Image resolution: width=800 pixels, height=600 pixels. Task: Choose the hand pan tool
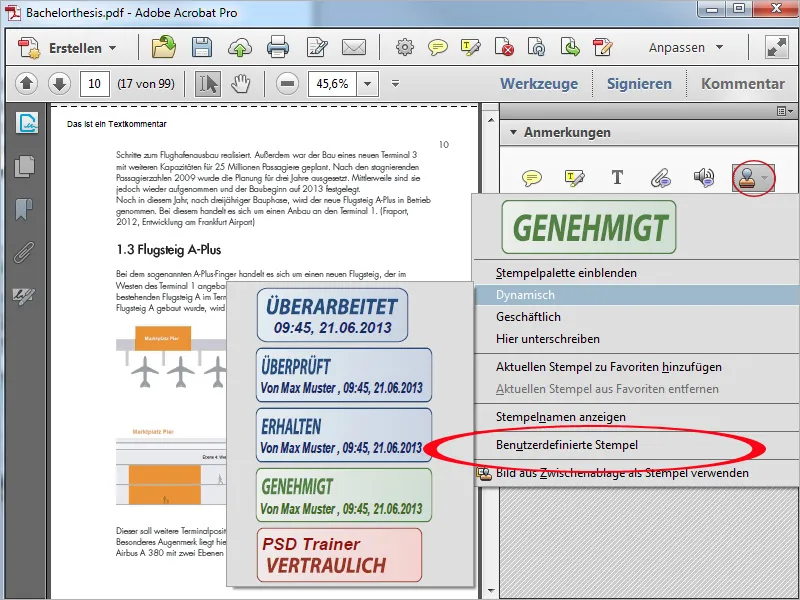(240, 84)
